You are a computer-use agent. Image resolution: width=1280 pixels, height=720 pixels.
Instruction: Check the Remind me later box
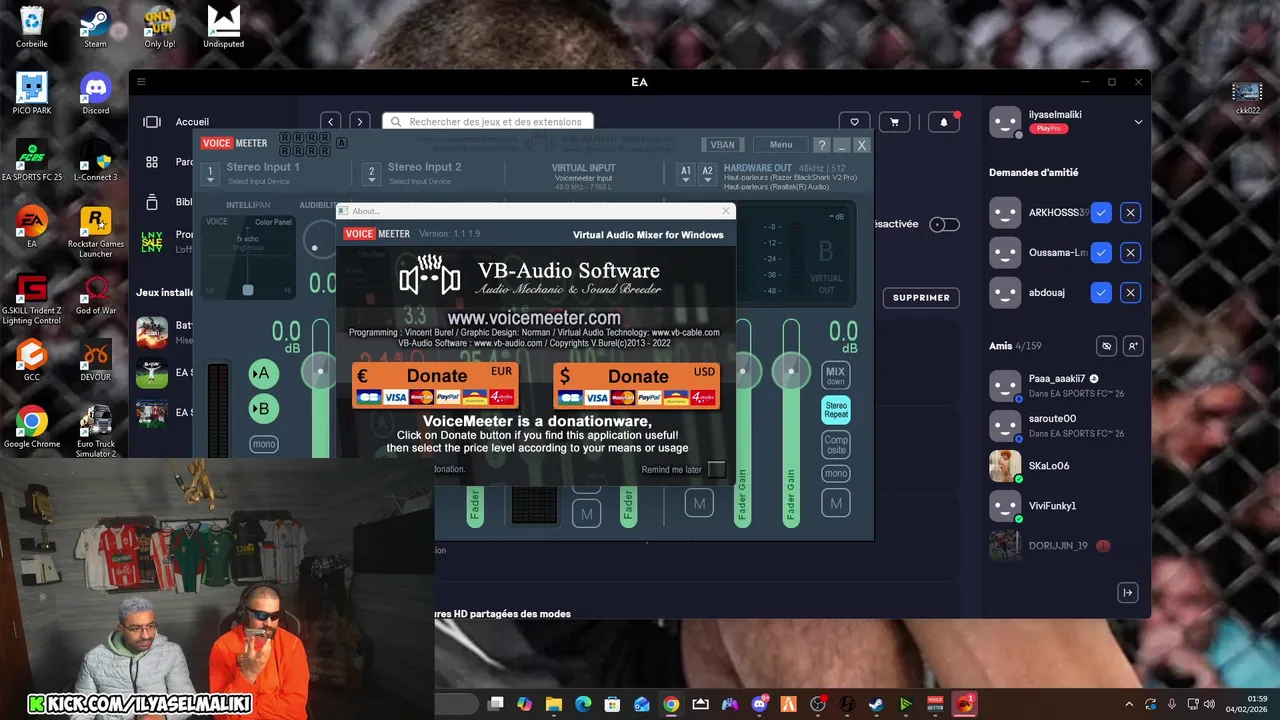pyautogui.click(x=717, y=470)
